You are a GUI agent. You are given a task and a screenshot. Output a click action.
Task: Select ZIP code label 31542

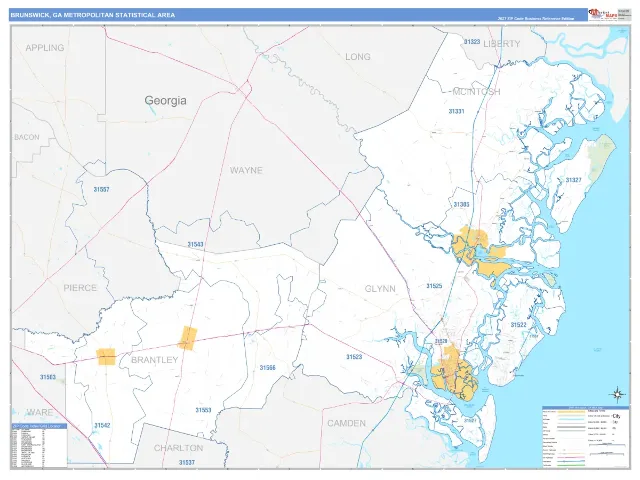(102, 425)
